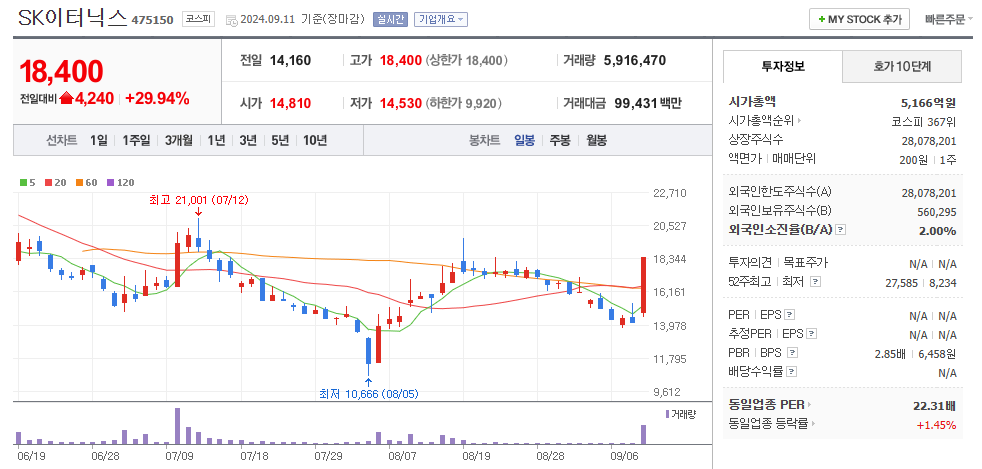This screenshot has height=469, width=982.
Task: Select the 3개월 line chart period
Action: point(179,140)
